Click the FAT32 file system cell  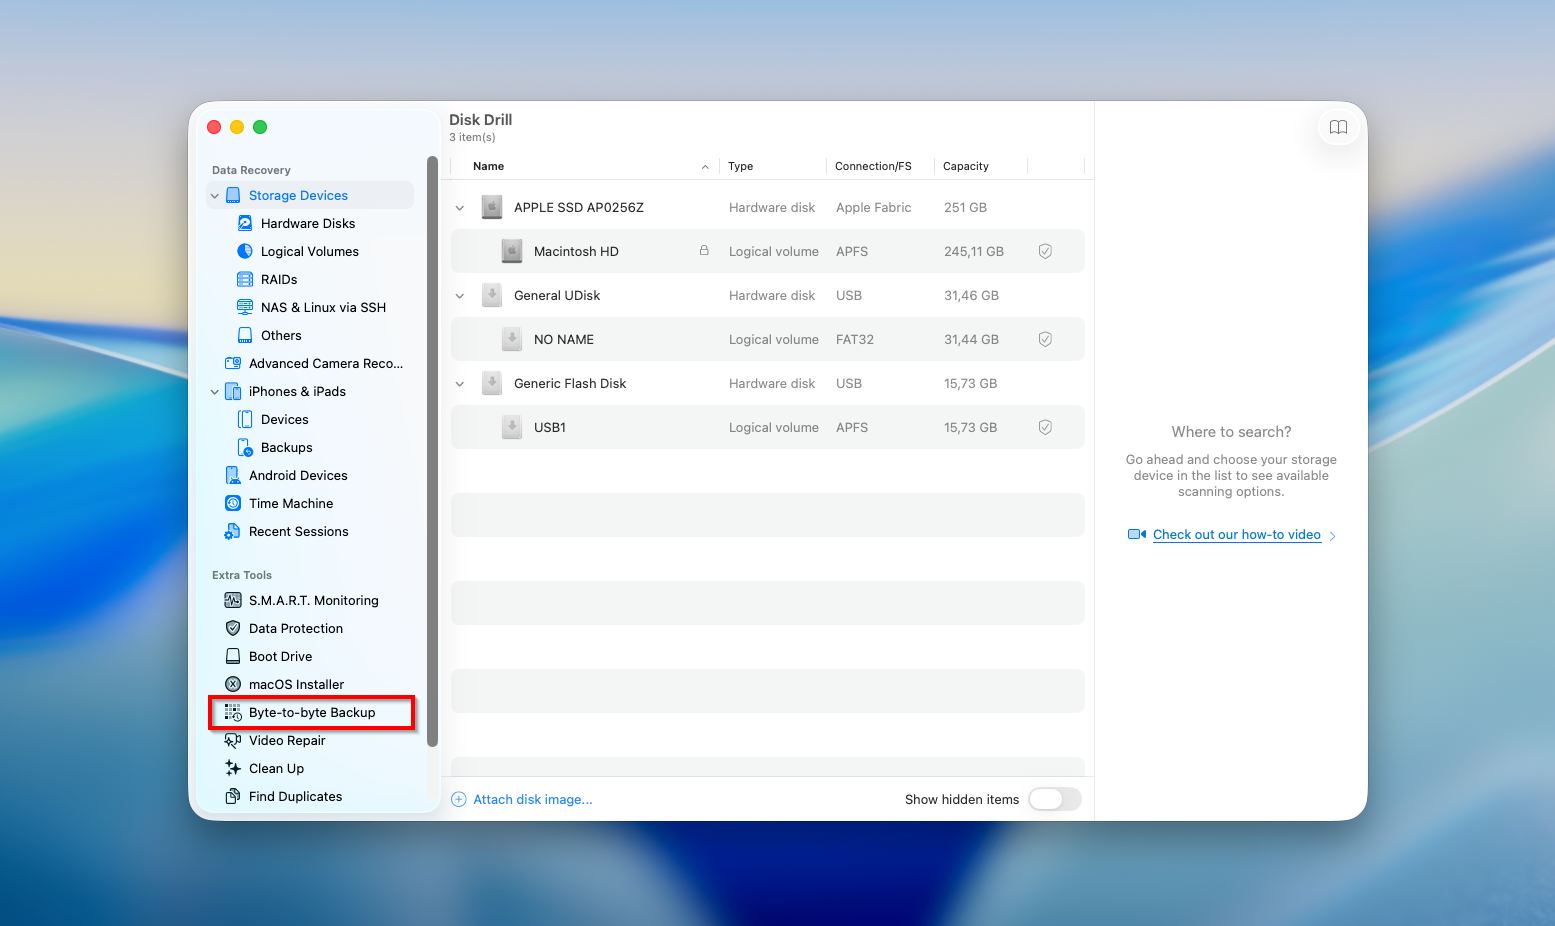(855, 339)
